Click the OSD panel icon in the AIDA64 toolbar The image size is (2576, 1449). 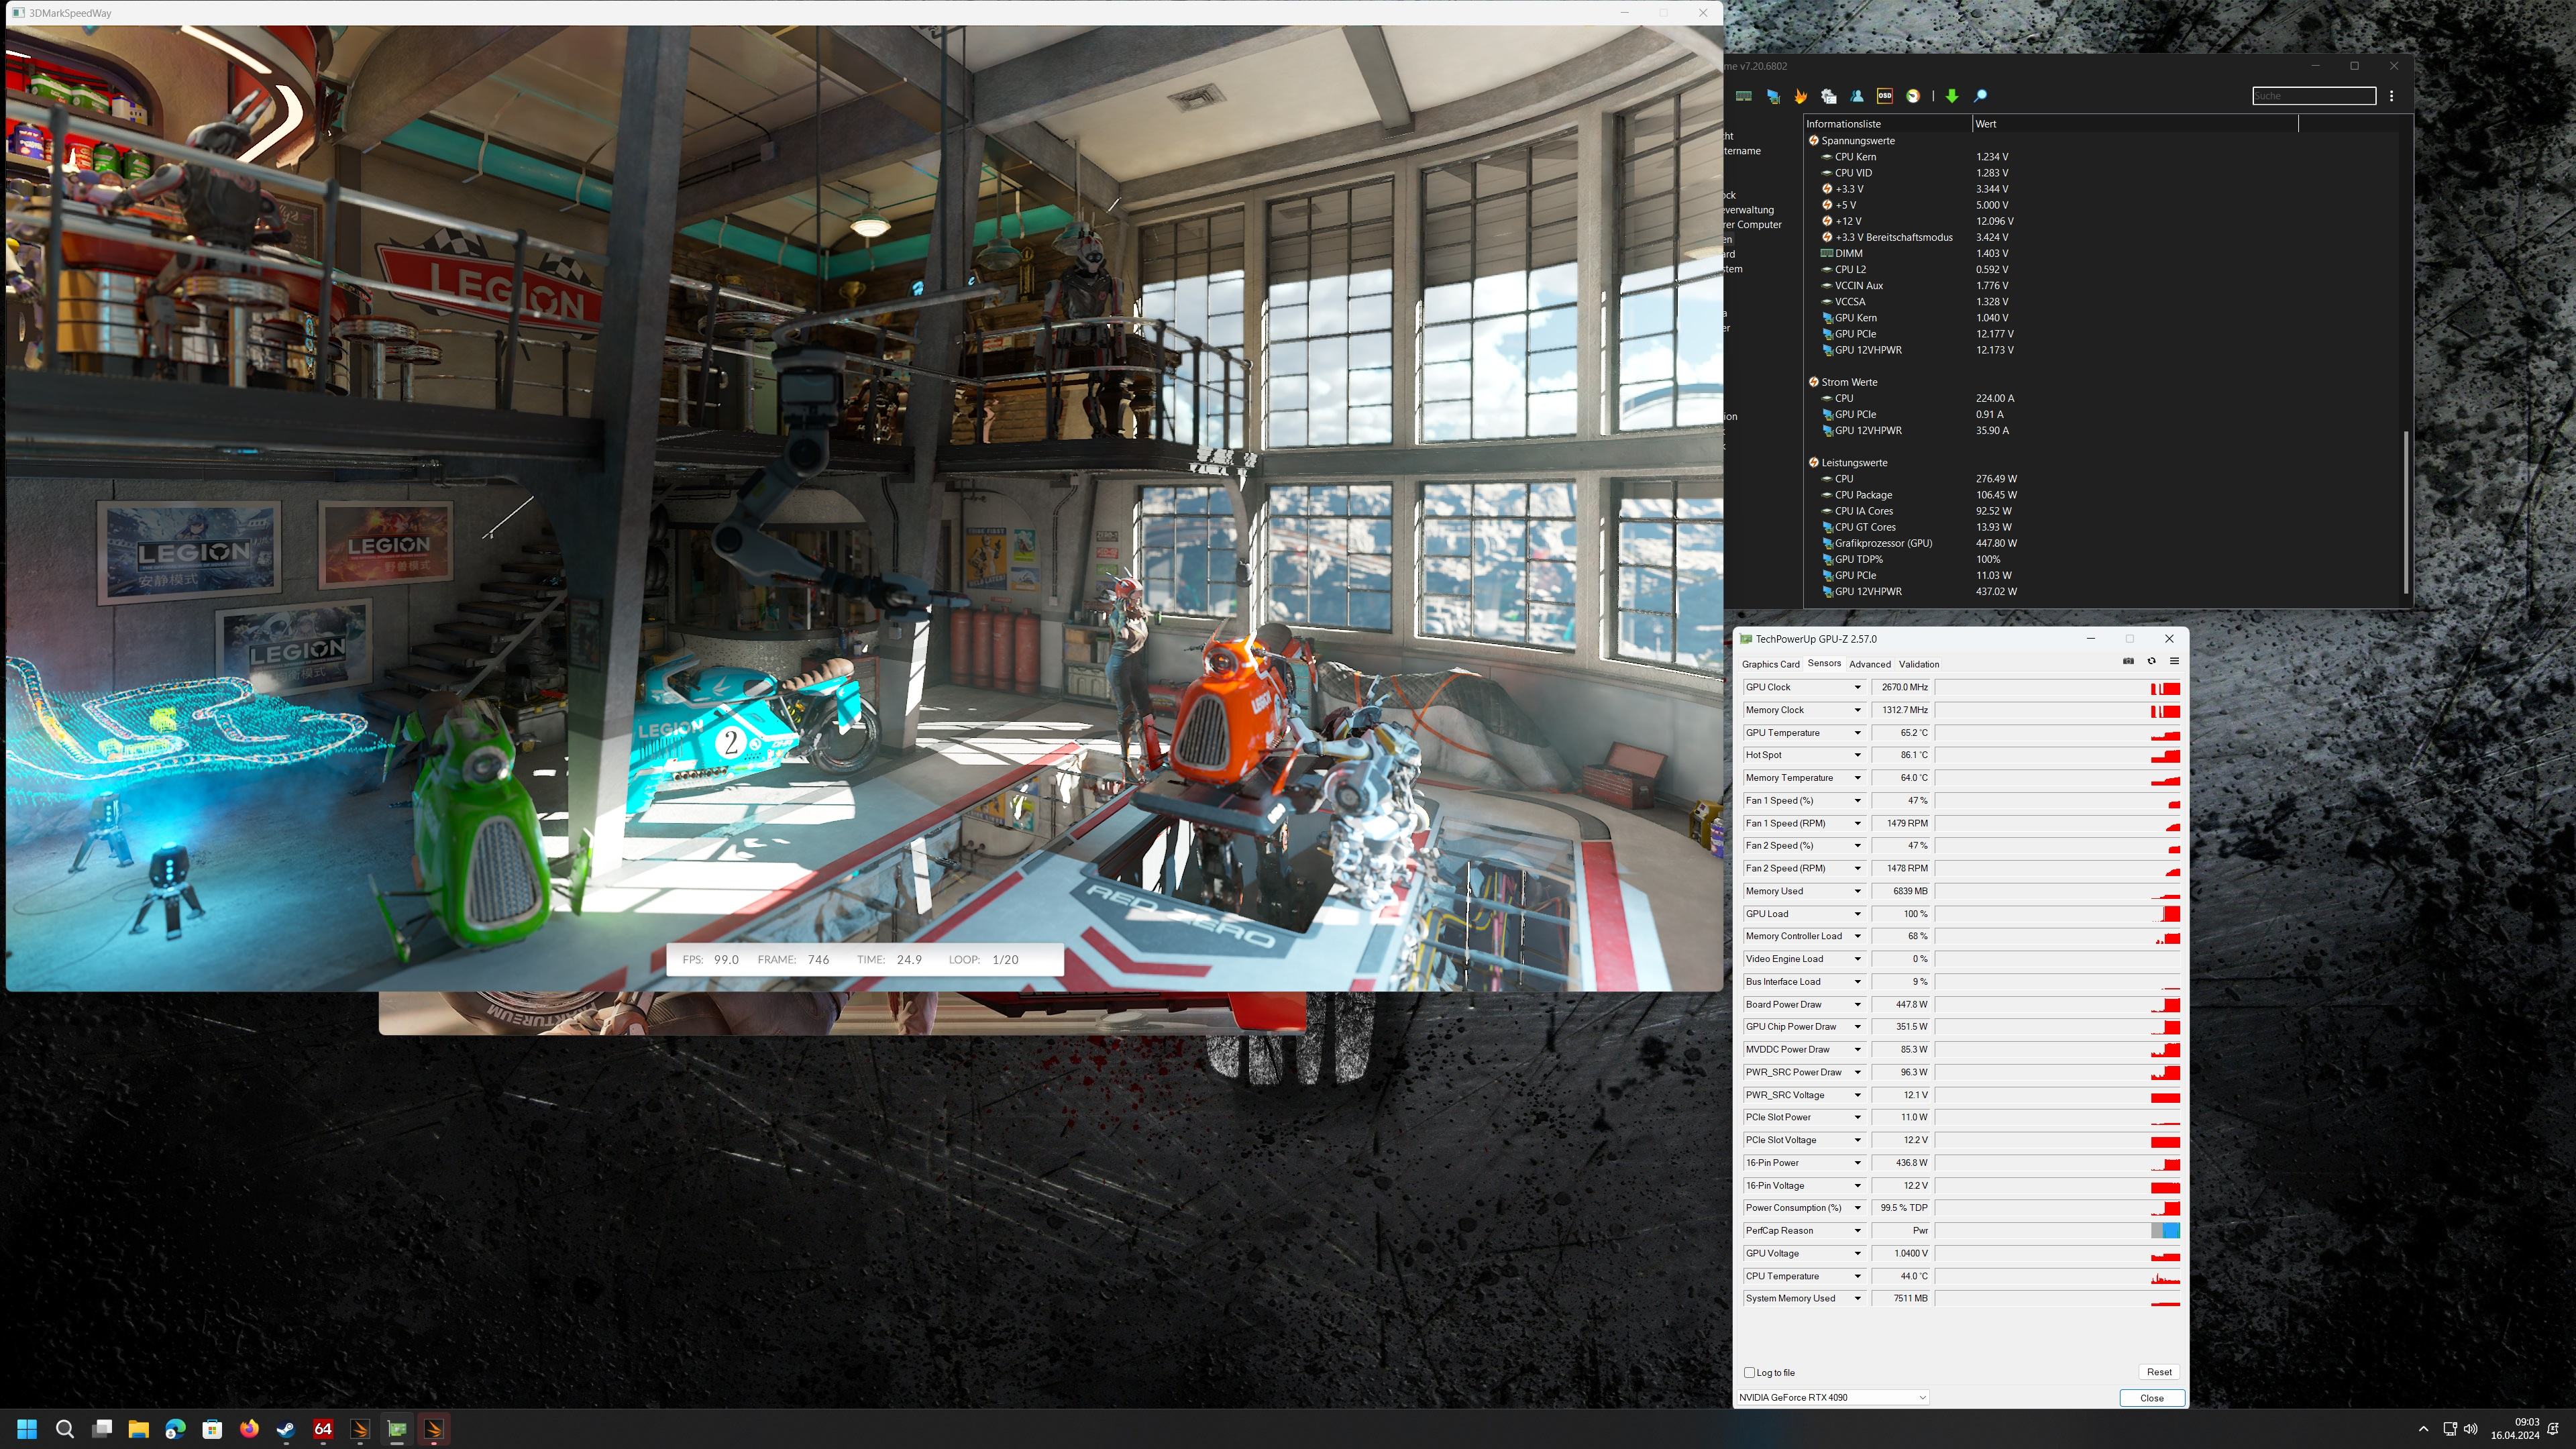click(1884, 96)
